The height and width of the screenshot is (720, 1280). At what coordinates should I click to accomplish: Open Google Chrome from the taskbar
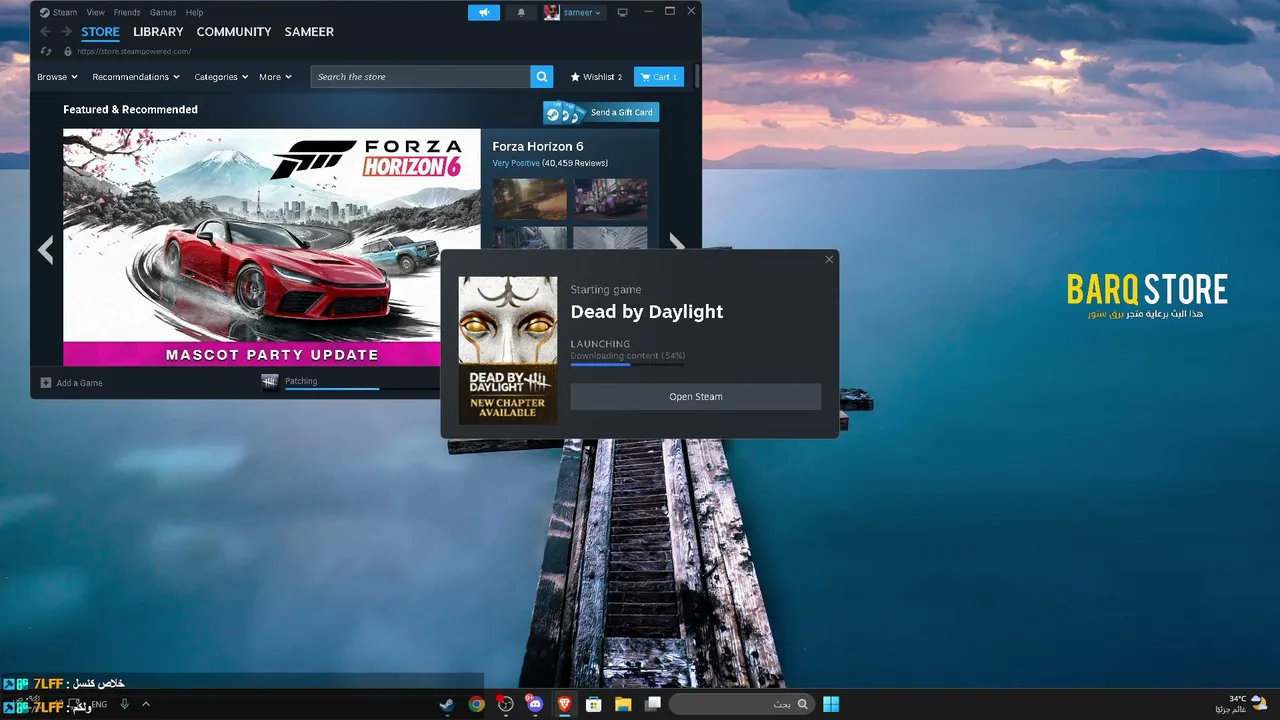(x=477, y=704)
